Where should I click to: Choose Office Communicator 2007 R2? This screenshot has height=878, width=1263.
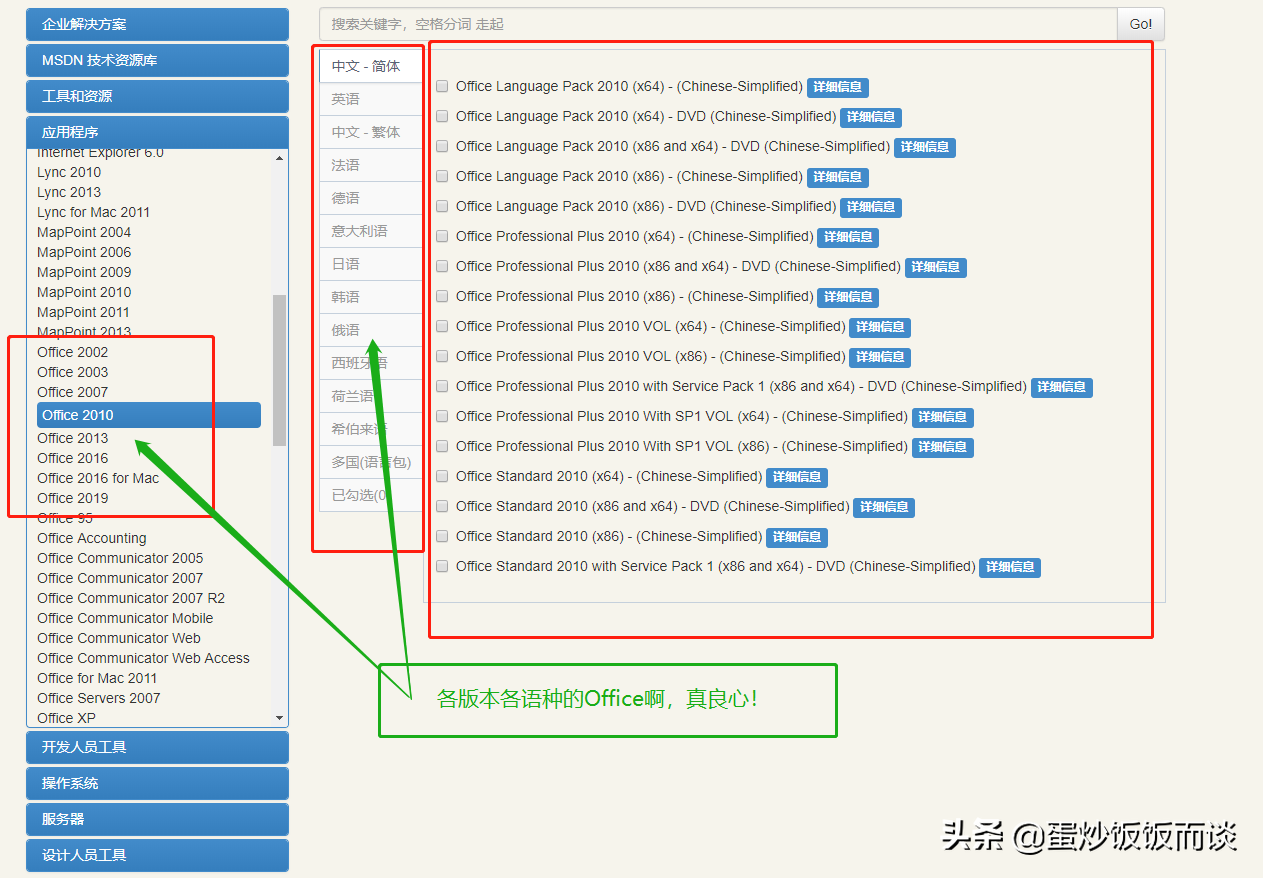(x=131, y=598)
